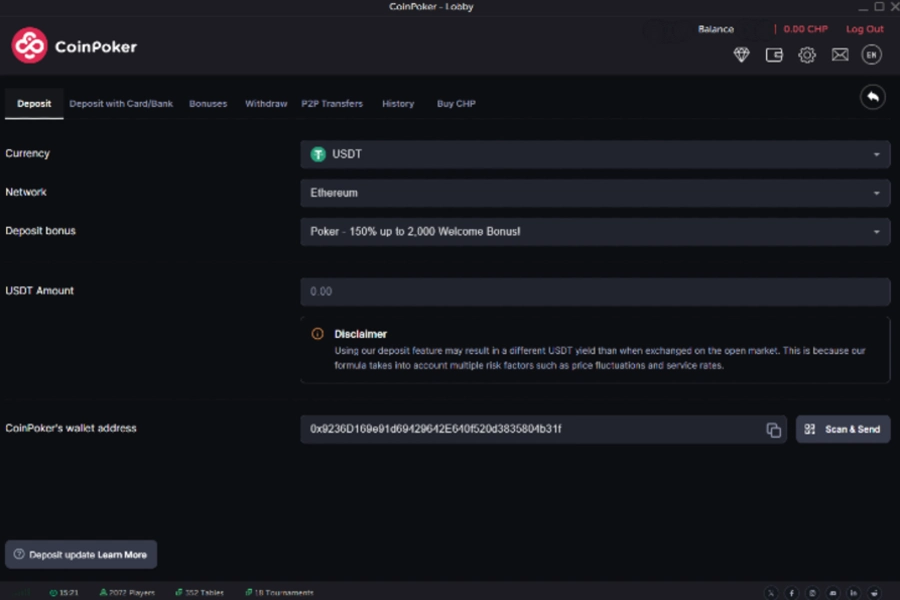Open CoinPoker's X social icon in the footer
900x600 pixels.
[x=771, y=592]
